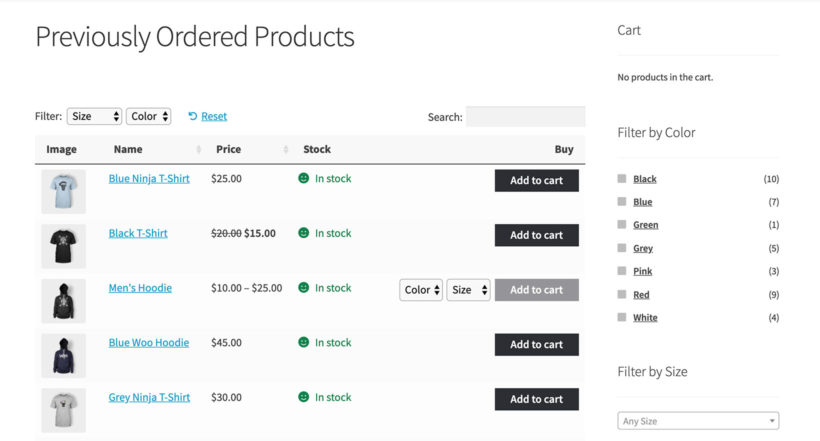The width and height of the screenshot is (820, 441).
Task: Click the Black color filter link
Action: pyautogui.click(x=645, y=179)
